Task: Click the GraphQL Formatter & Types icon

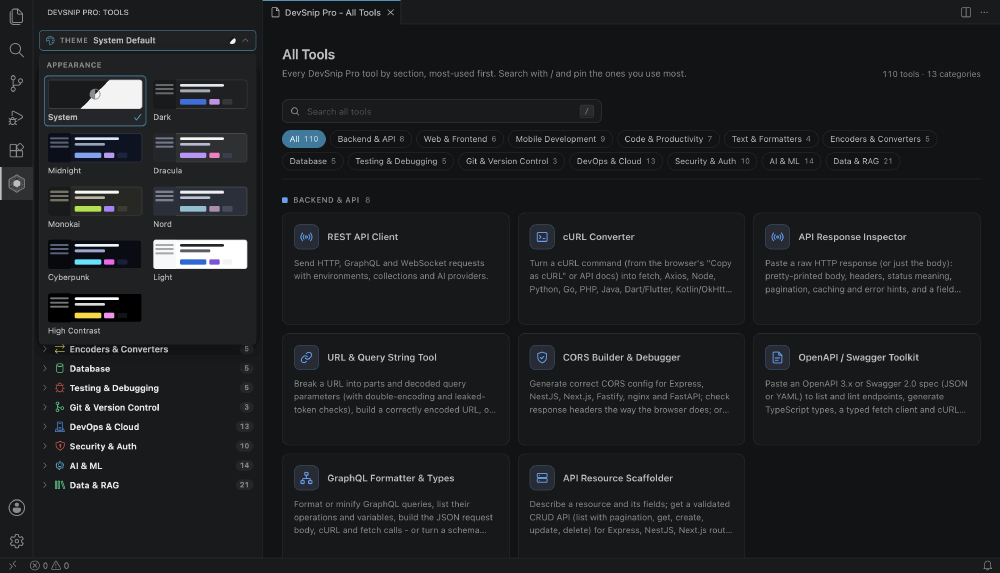Action: click(x=306, y=478)
